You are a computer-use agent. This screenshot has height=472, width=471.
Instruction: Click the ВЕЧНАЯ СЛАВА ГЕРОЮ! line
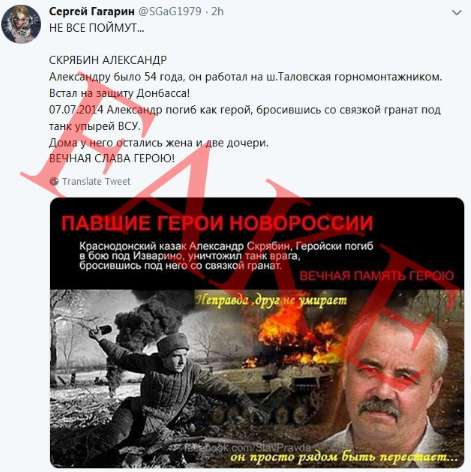coord(112,158)
